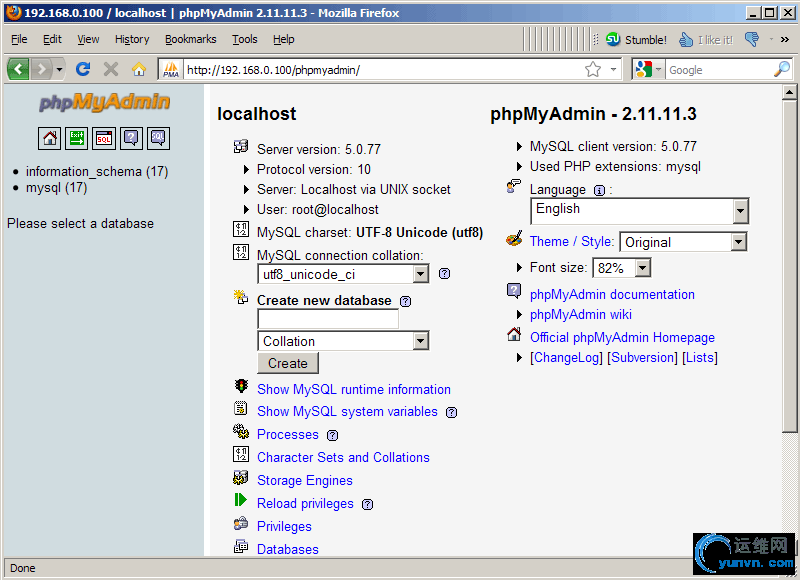Click the Storage Engines icon
This screenshot has width=800, height=580.
coord(241,477)
